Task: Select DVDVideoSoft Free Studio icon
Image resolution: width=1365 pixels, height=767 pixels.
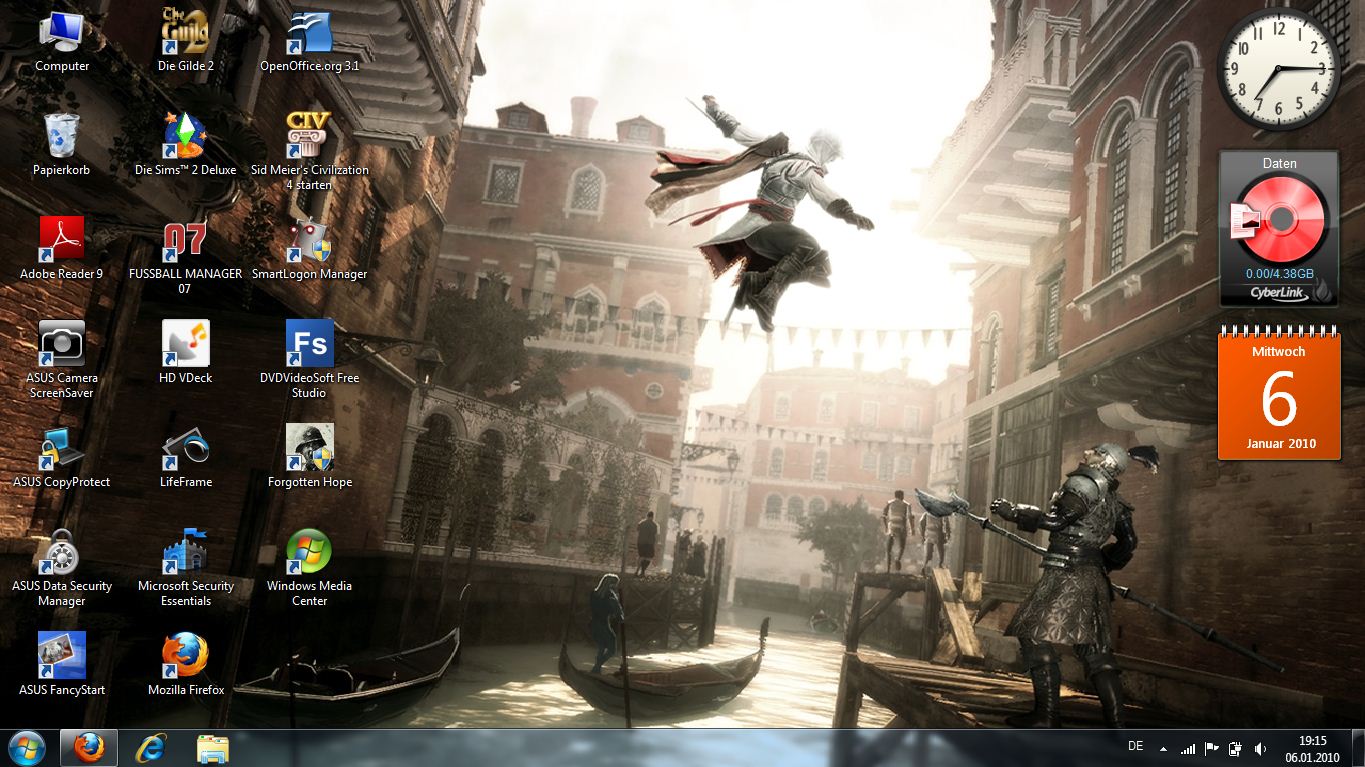Action: 310,360
